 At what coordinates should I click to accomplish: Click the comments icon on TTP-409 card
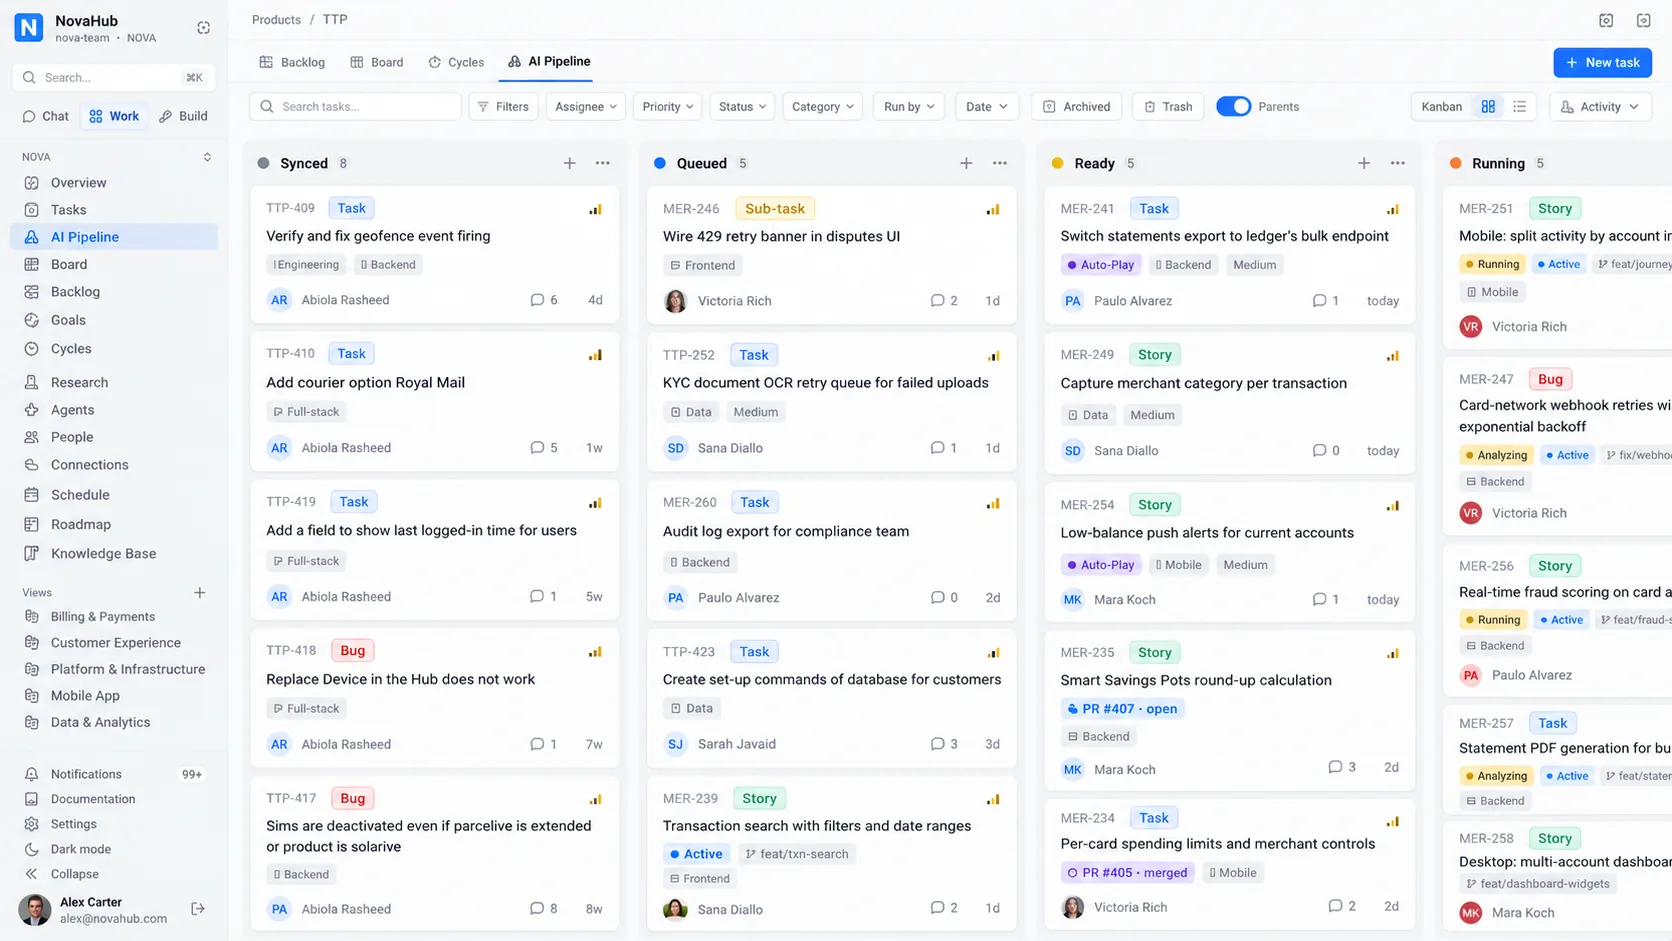point(537,300)
